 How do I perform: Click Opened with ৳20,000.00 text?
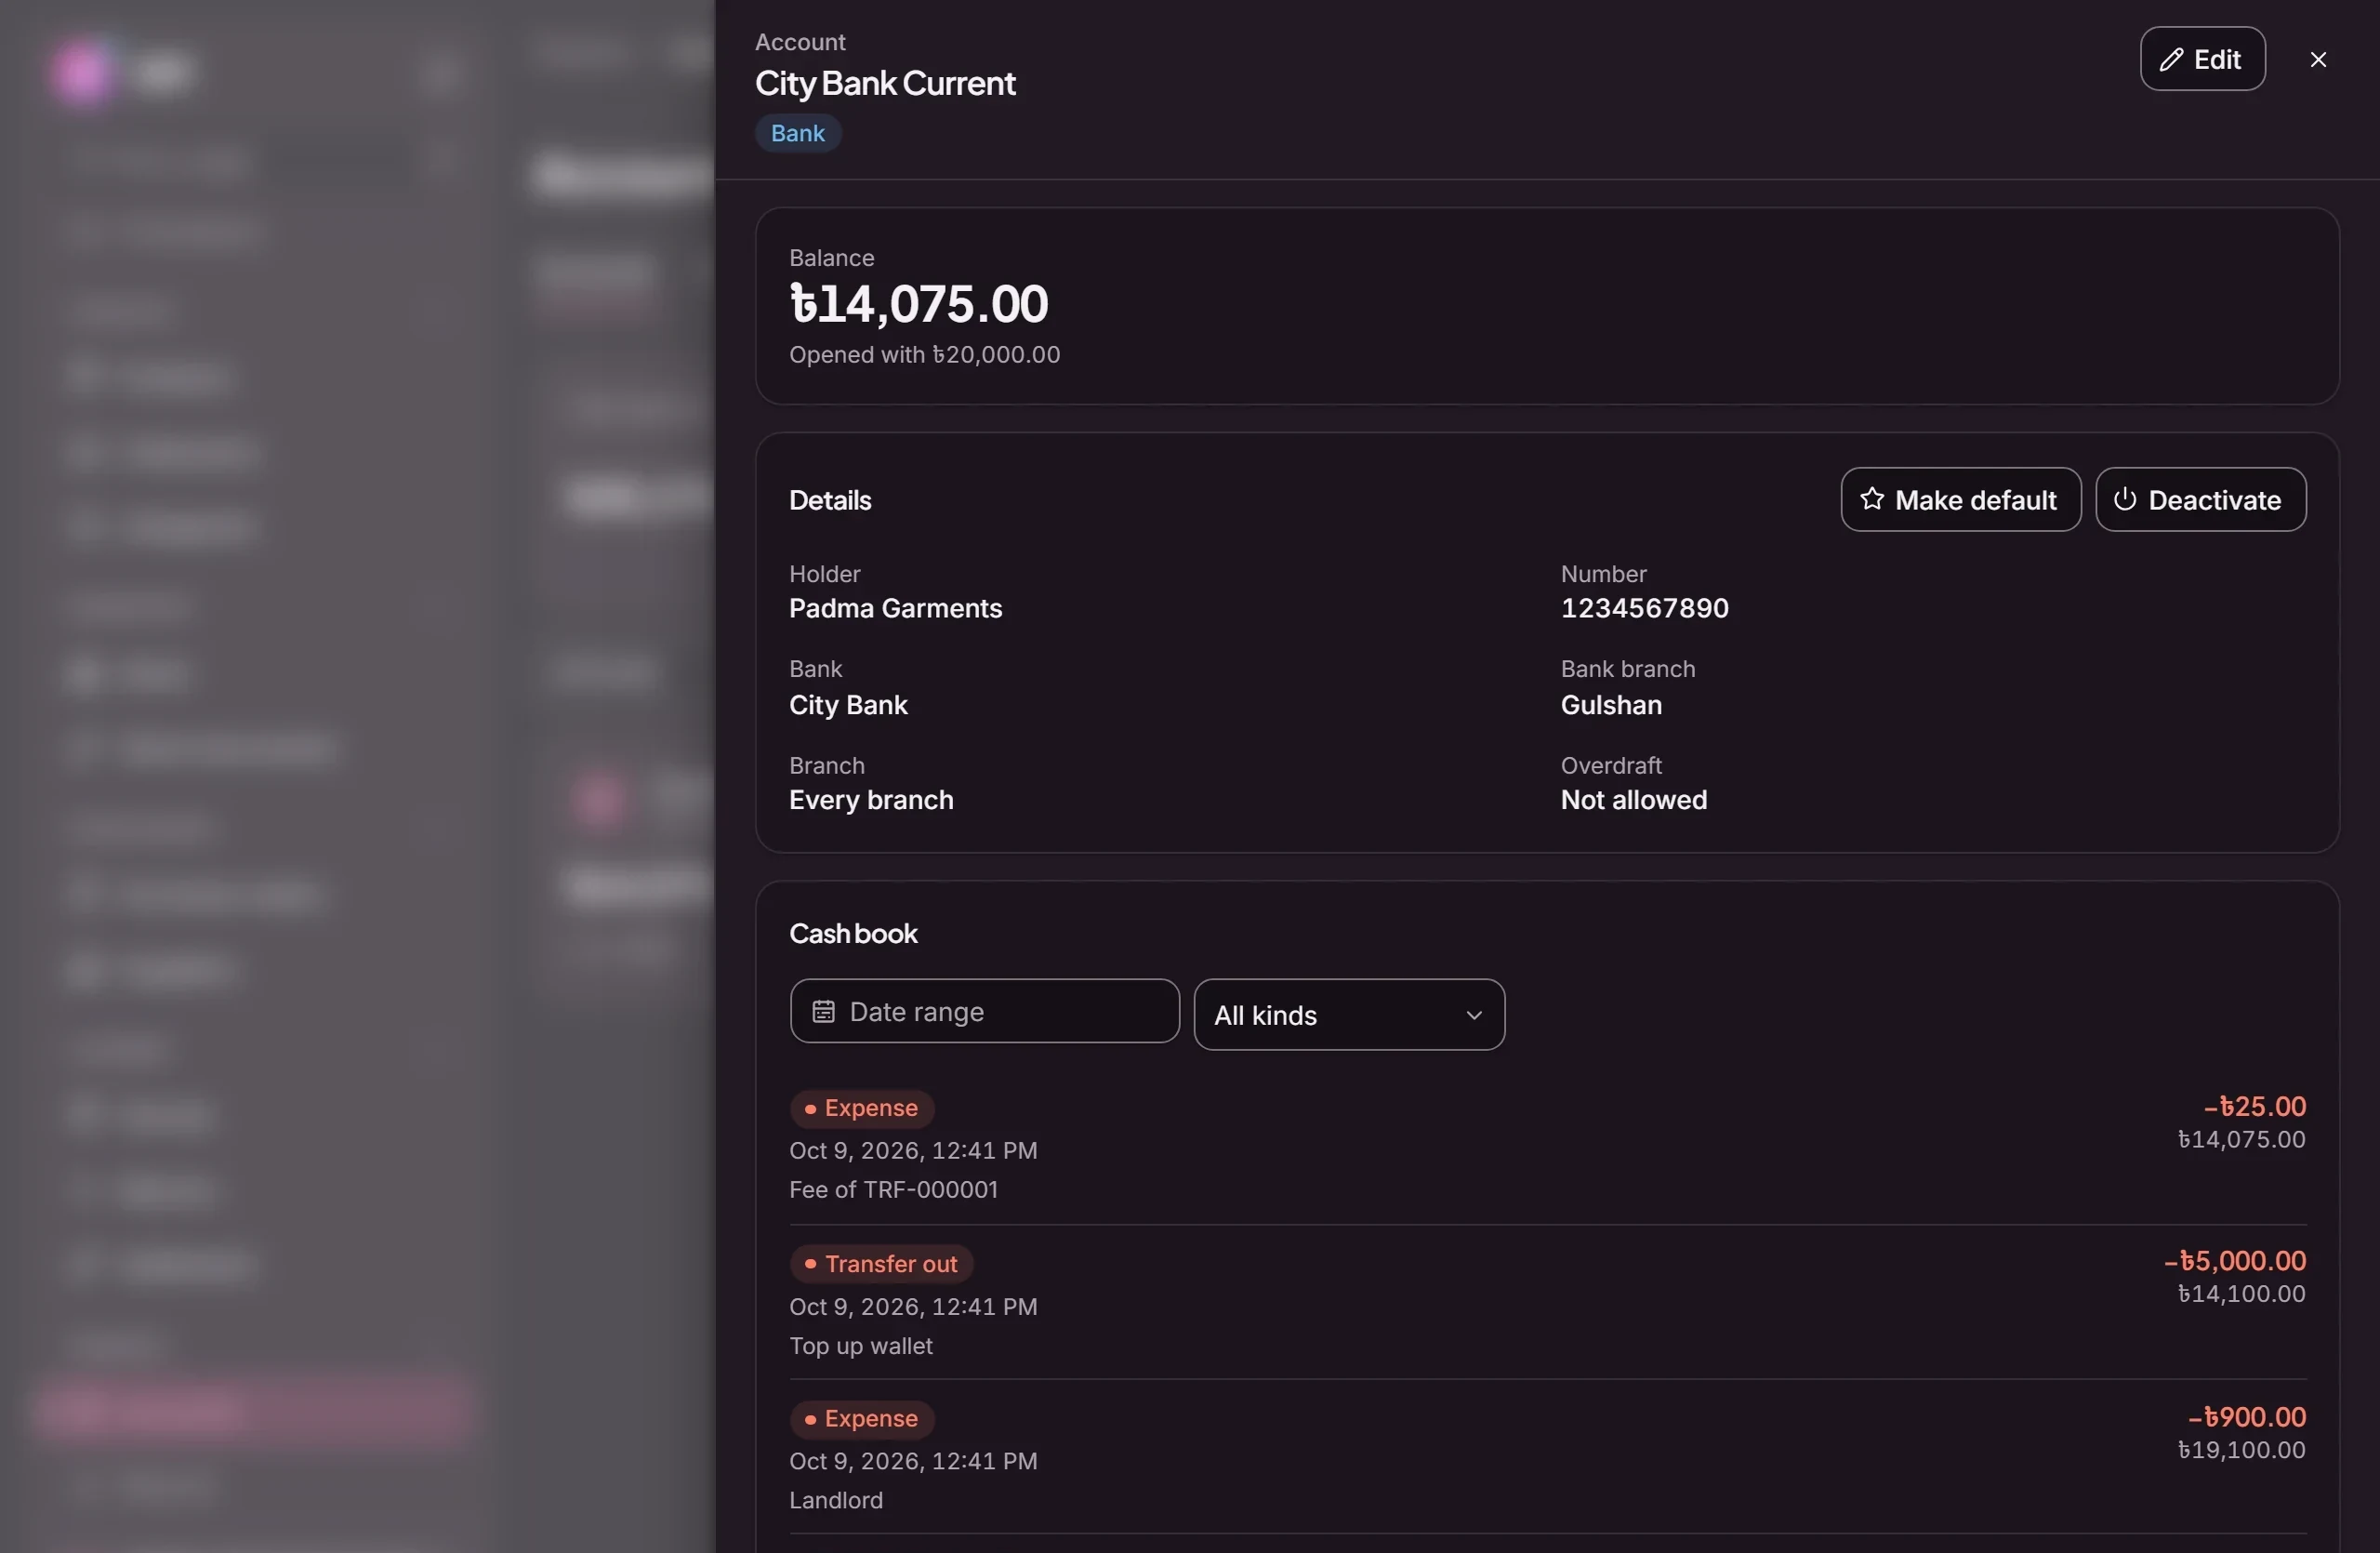924,355
